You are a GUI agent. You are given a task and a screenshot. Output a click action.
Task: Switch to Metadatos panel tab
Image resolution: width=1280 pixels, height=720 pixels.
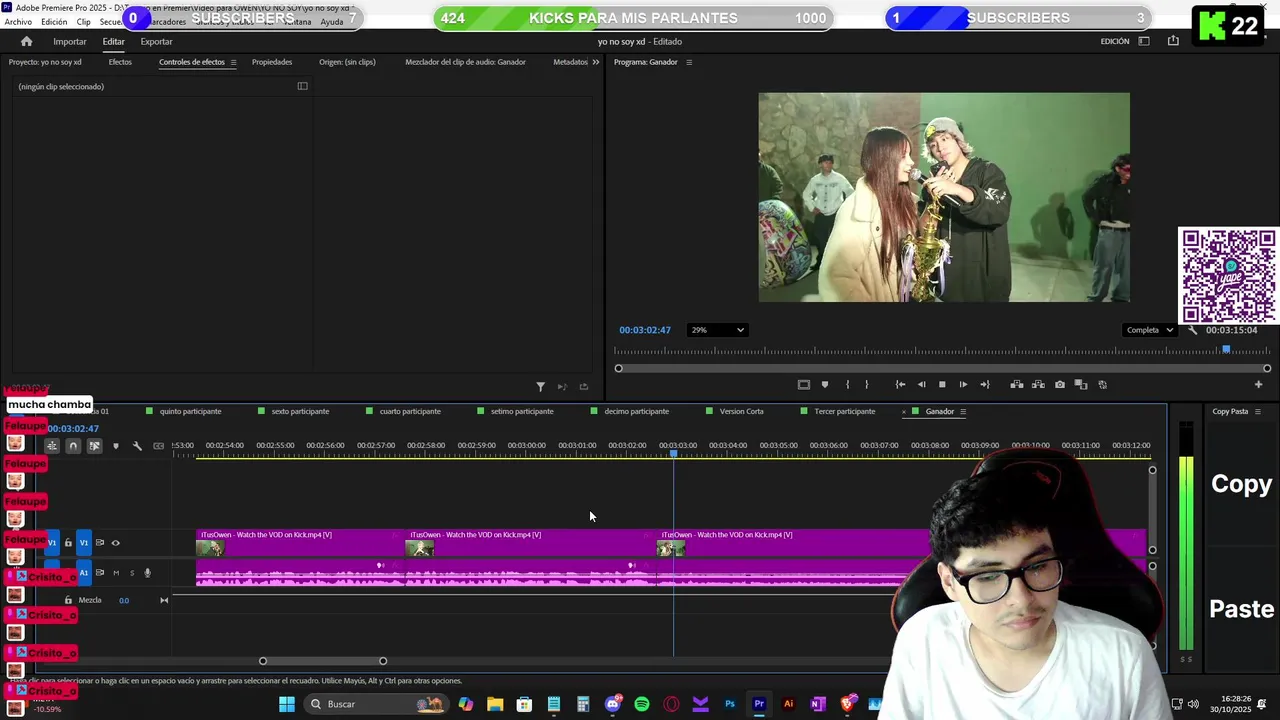(570, 62)
